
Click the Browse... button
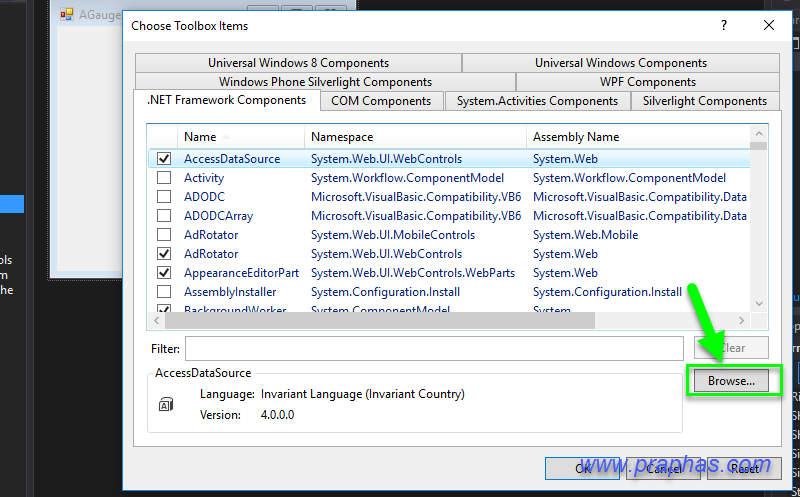731,381
